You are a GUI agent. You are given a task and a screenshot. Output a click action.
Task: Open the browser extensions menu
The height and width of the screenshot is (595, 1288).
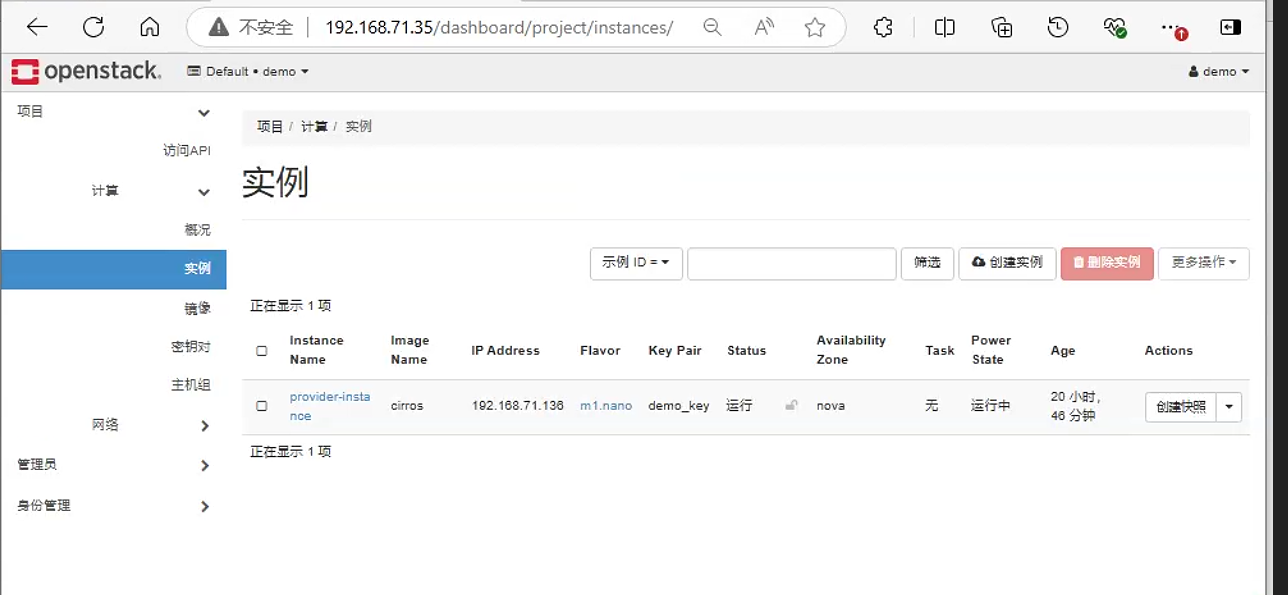coord(883,27)
